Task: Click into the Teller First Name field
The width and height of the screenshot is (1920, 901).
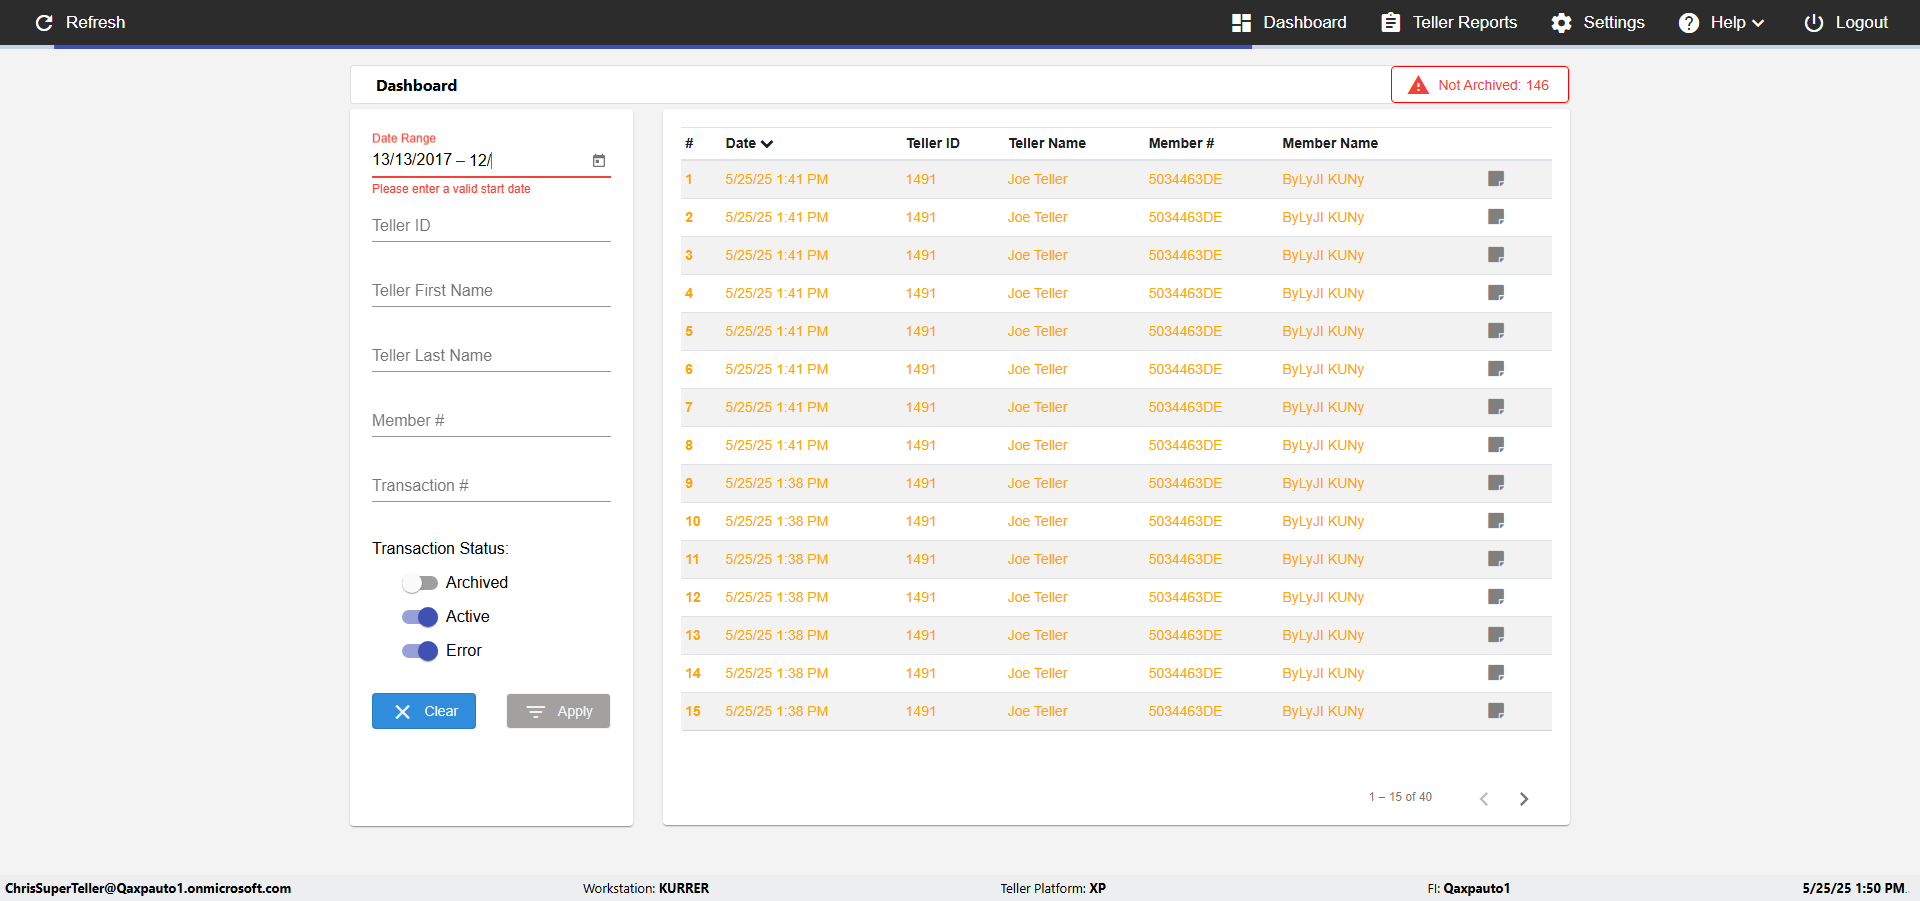Action: click(x=491, y=291)
